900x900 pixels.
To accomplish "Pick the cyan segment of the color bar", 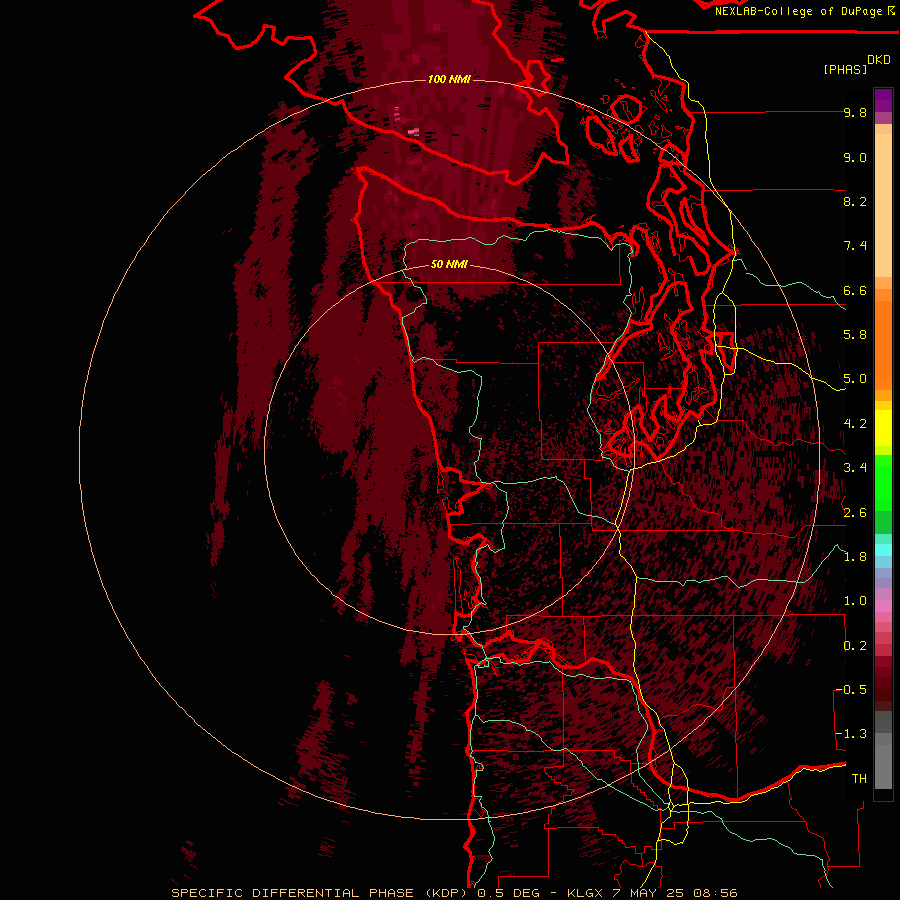I will (883, 550).
